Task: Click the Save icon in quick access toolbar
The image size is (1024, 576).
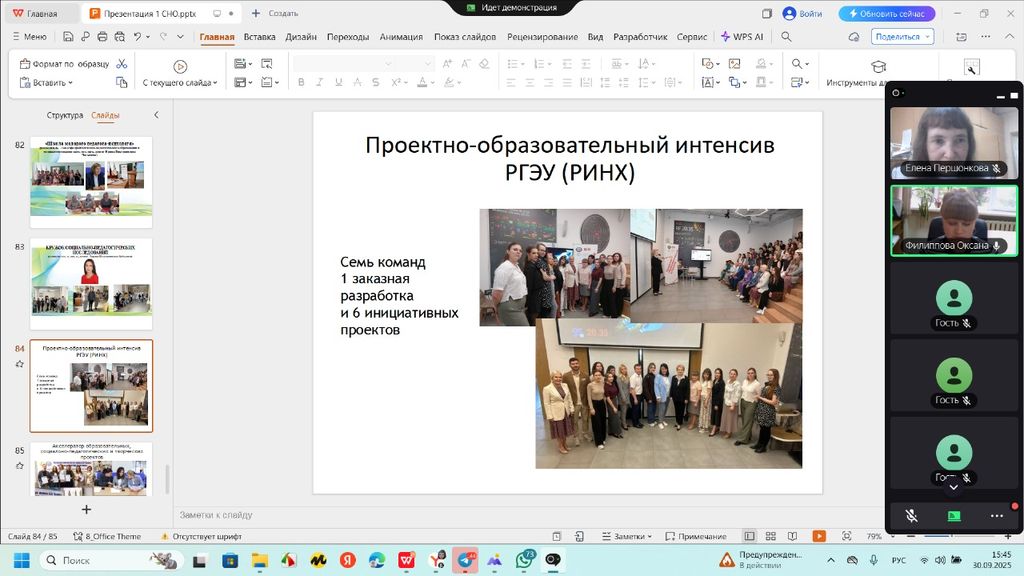Action: (68, 37)
